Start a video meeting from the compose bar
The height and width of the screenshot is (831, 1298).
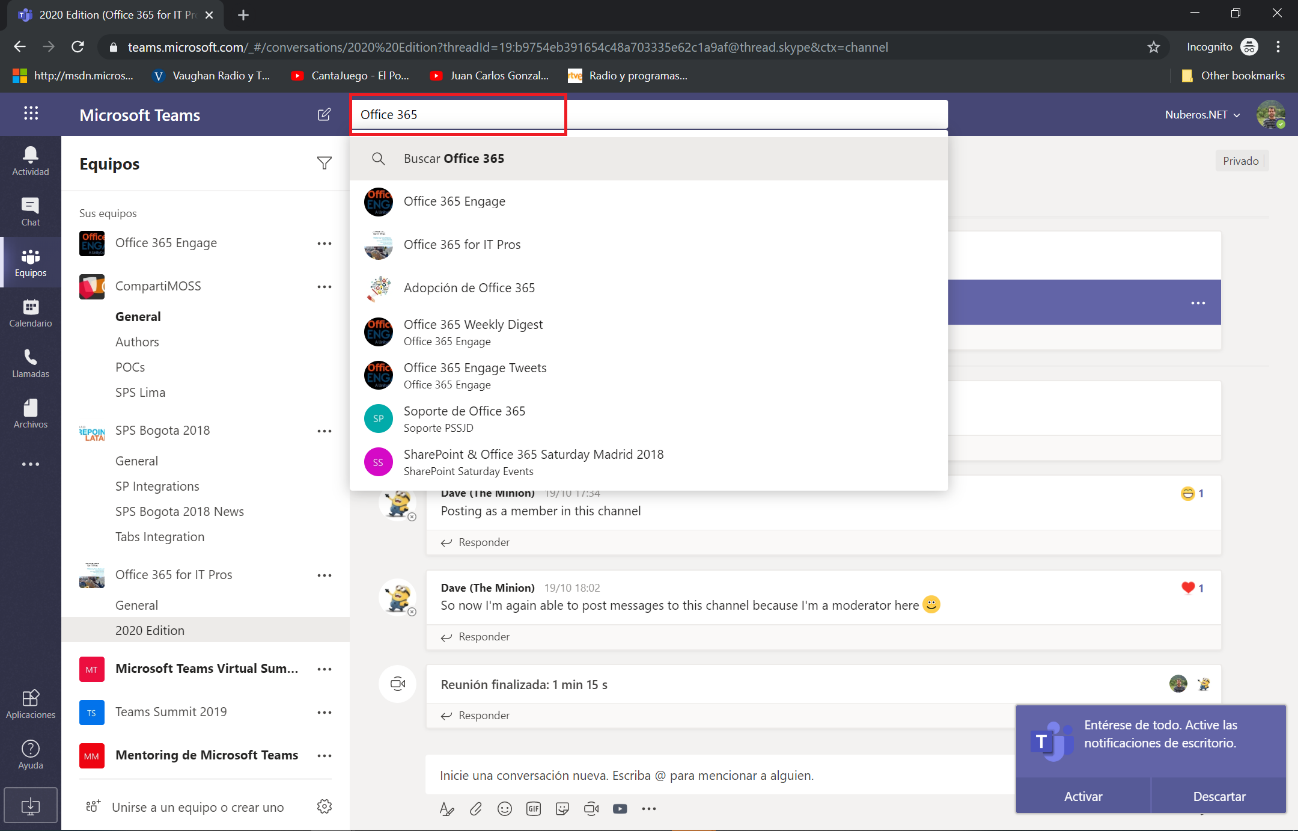tap(591, 809)
